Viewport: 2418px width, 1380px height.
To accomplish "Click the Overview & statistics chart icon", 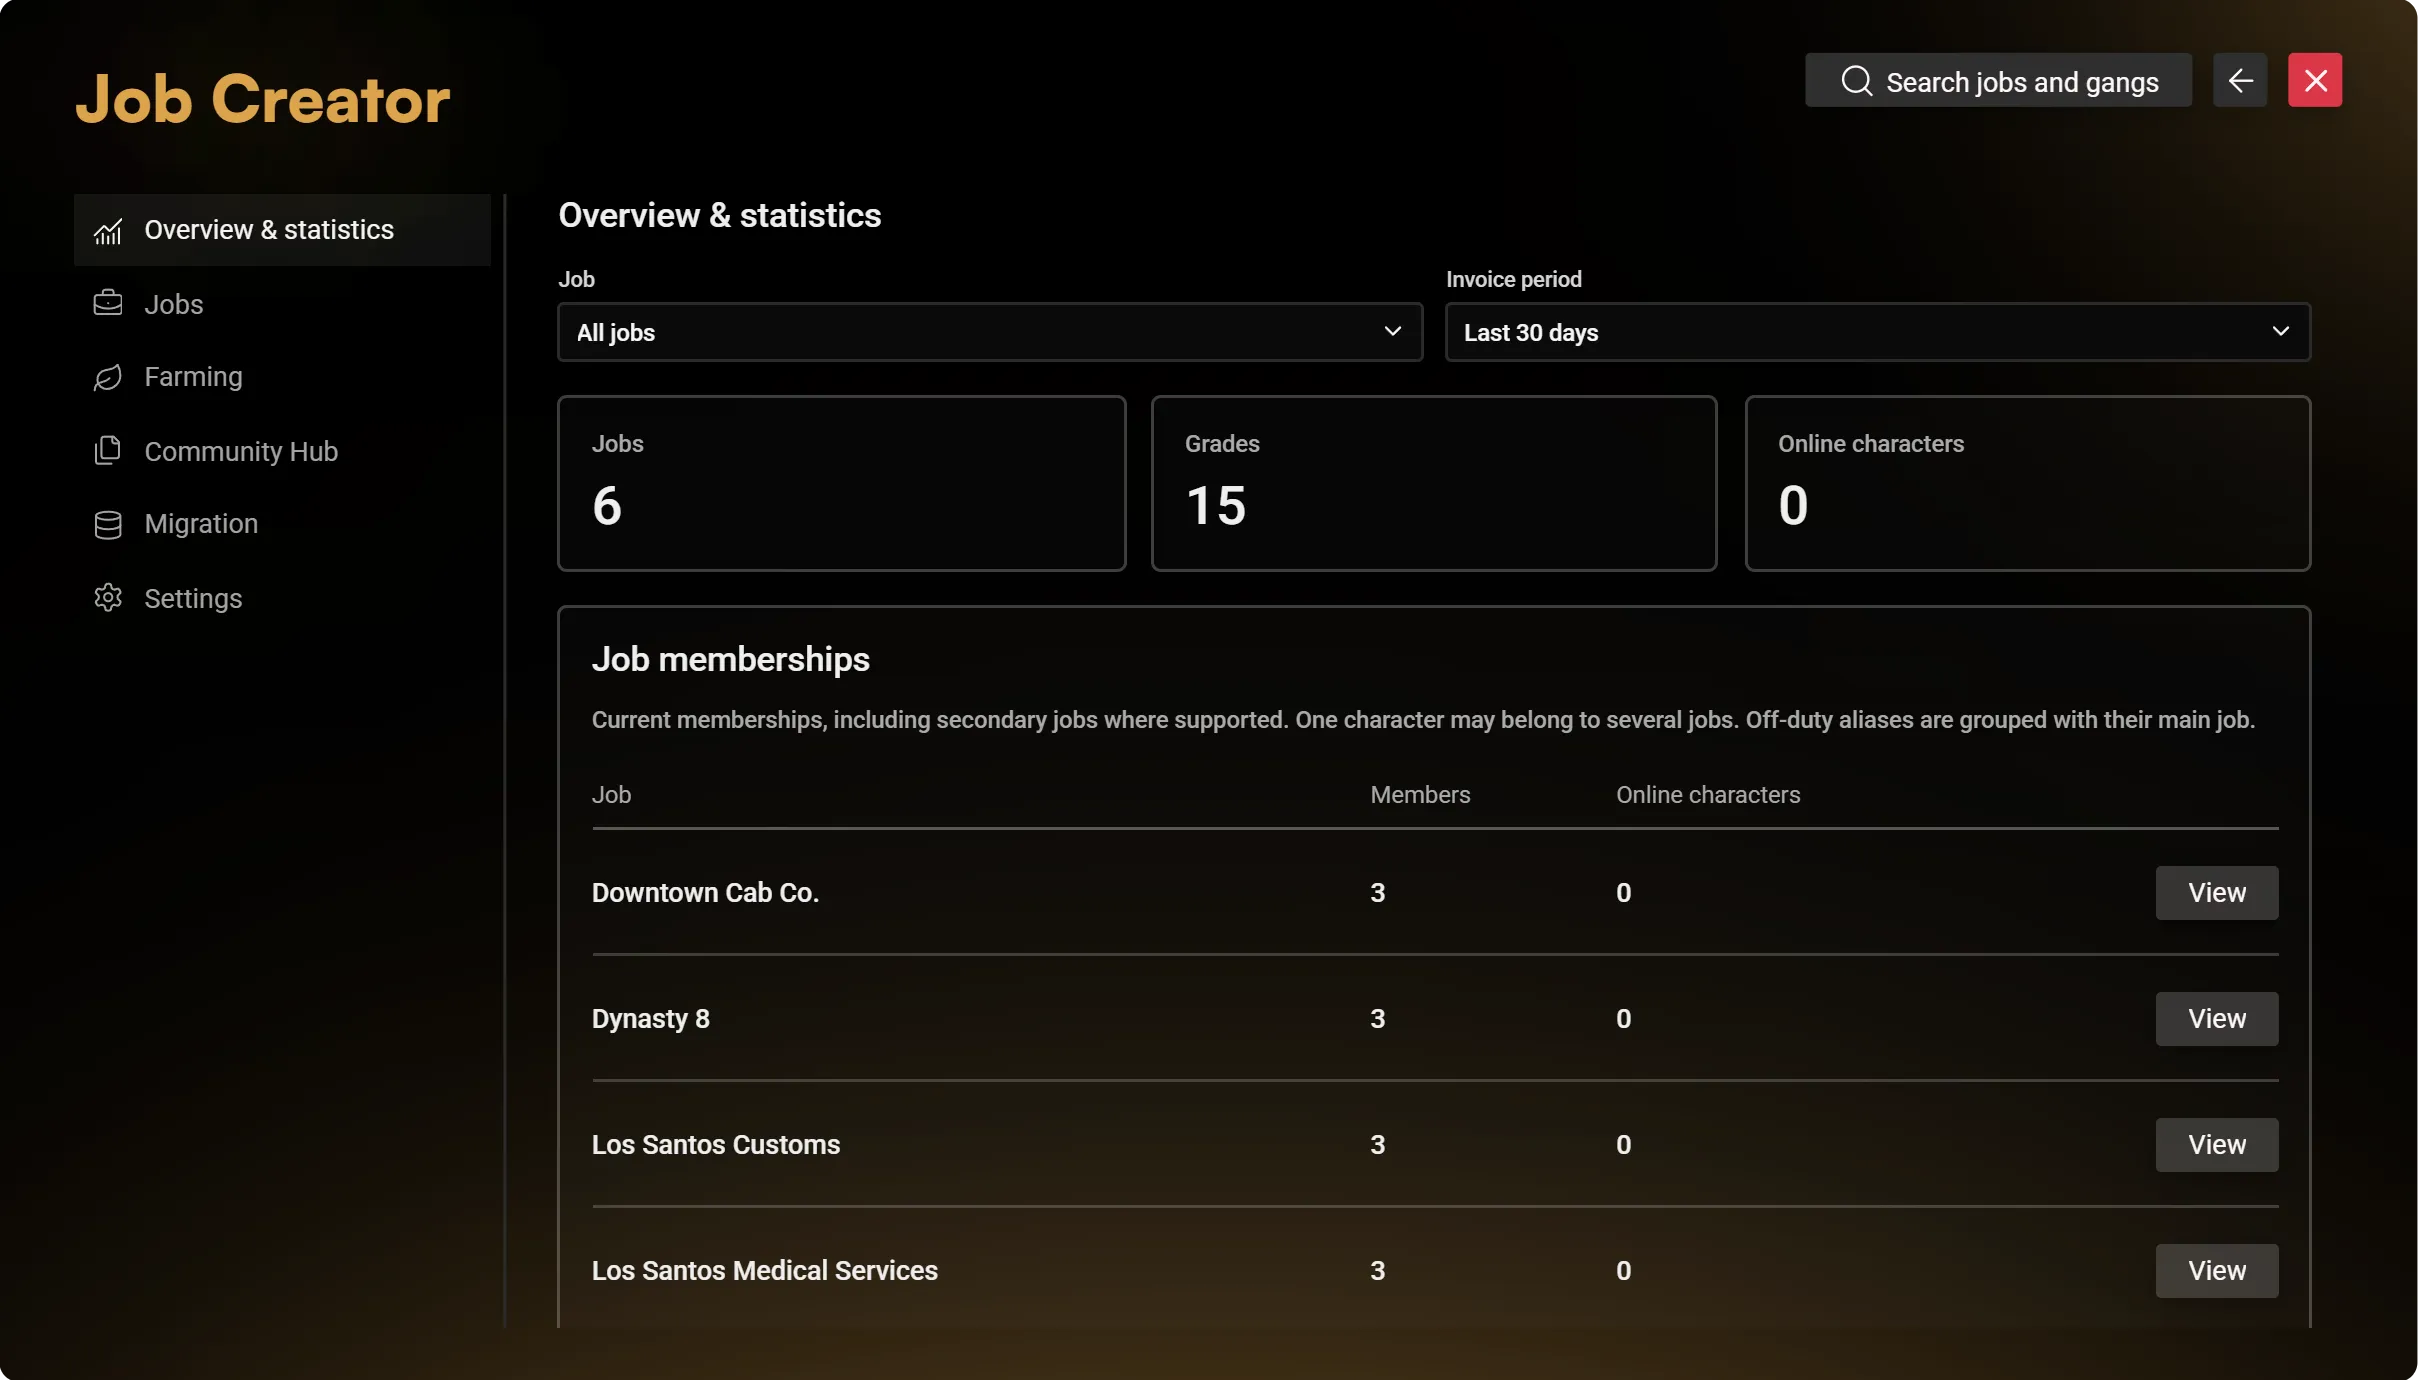I will [x=108, y=231].
